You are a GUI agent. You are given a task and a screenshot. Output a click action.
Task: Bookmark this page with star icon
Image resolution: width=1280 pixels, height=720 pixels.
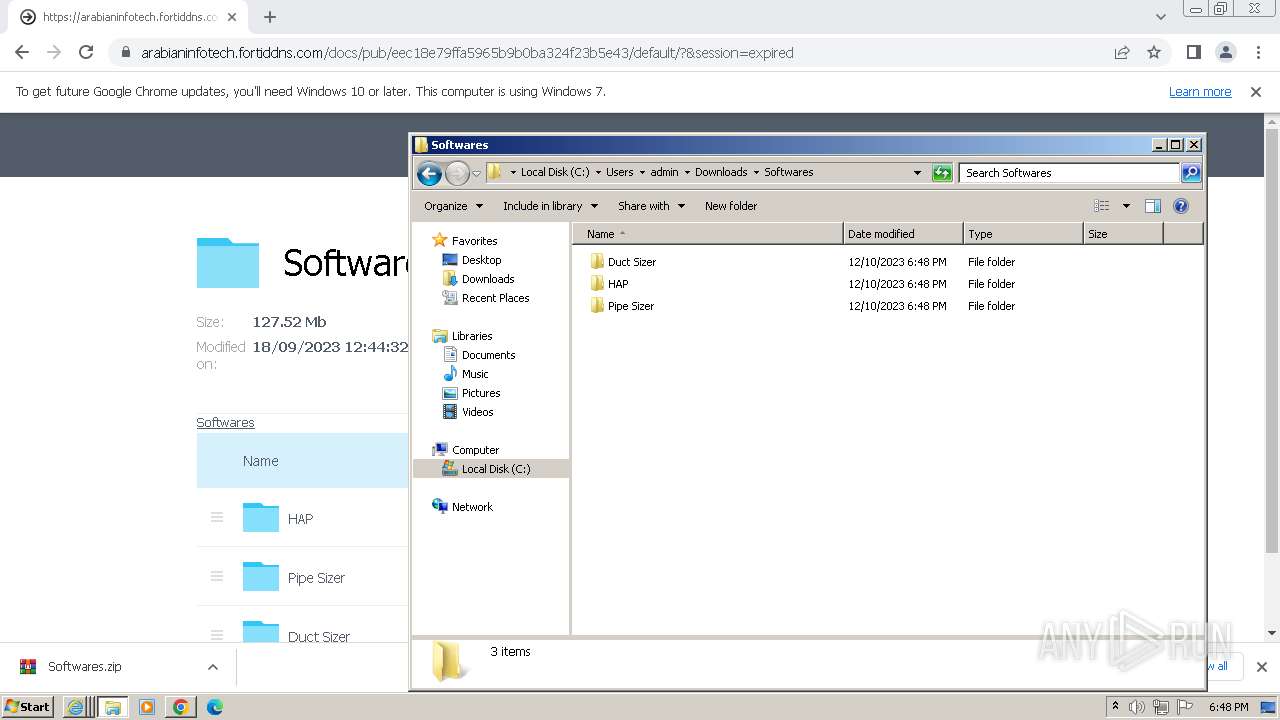point(1154,53)
